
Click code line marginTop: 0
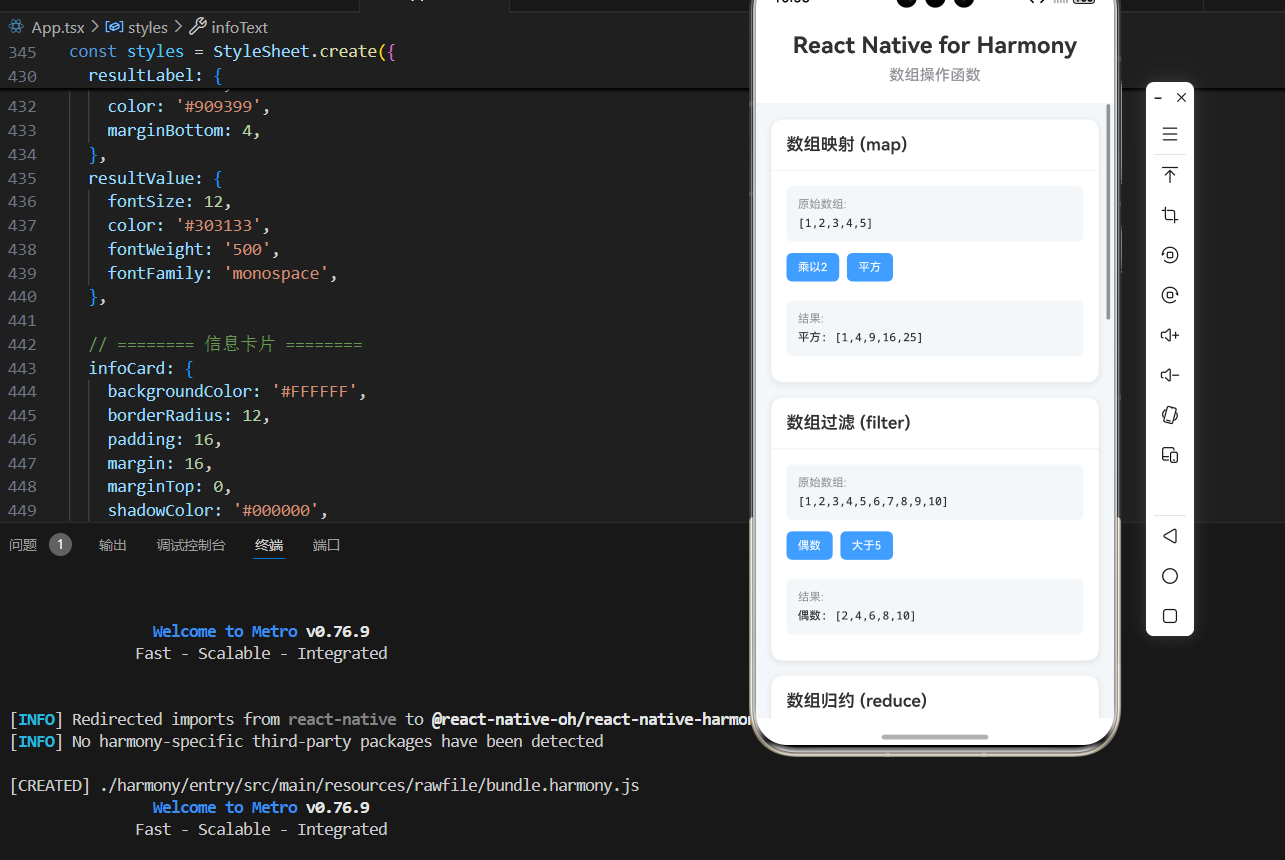point(170,487)
